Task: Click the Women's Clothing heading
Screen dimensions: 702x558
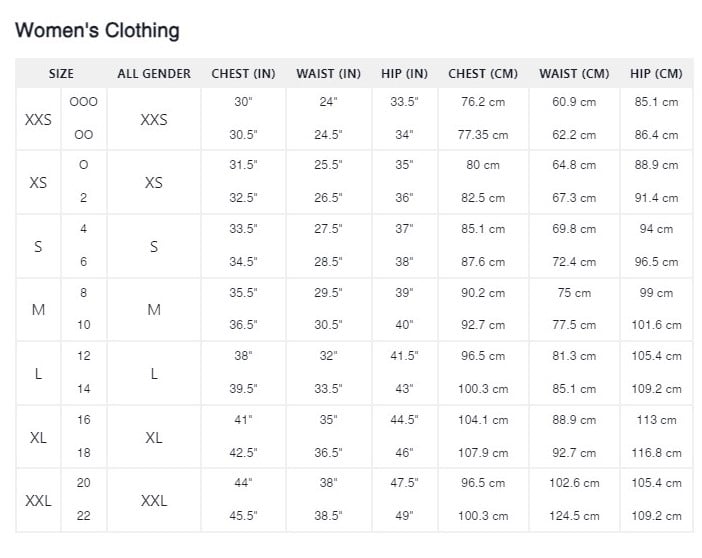Action: (97, 31)
